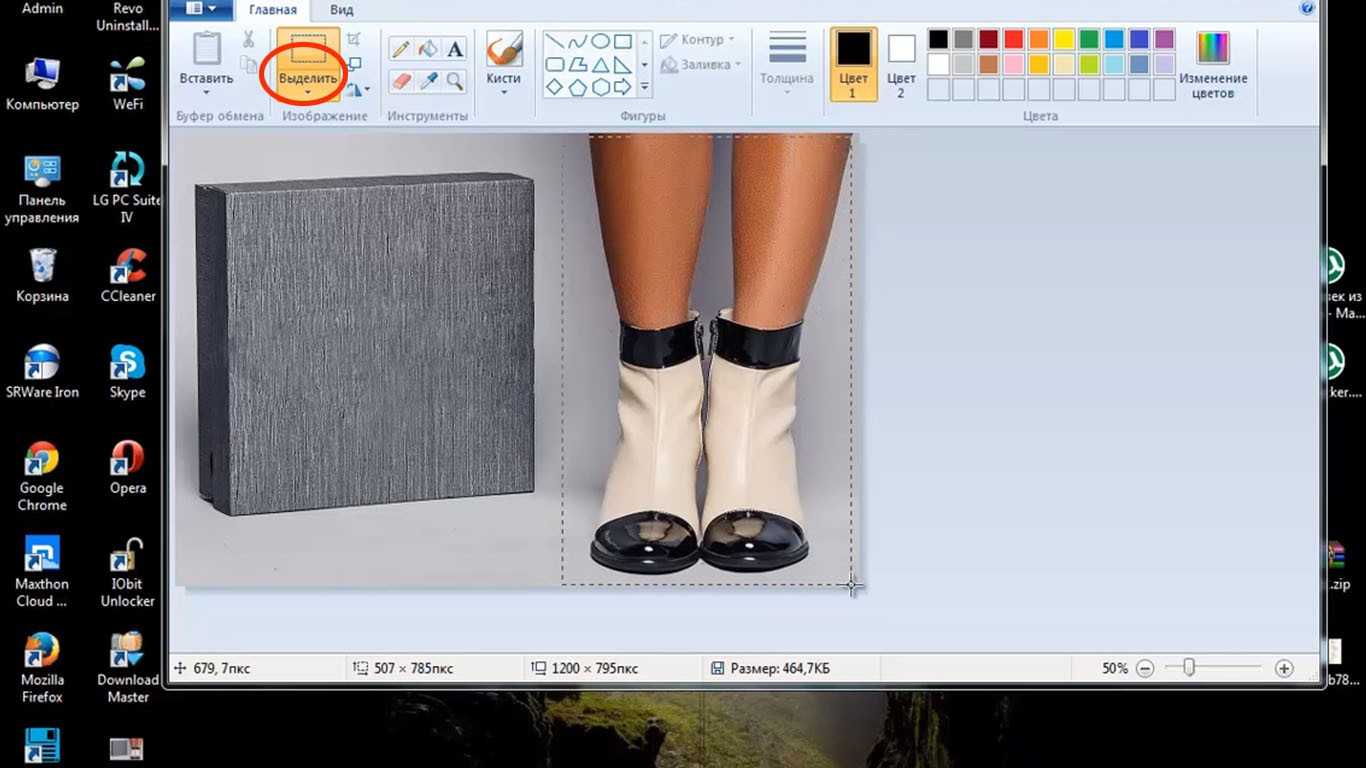Pick the yellow color swatch
Image resolution: width=1366 pixels, height=768 pixels.
click(x=1064, y=40)
